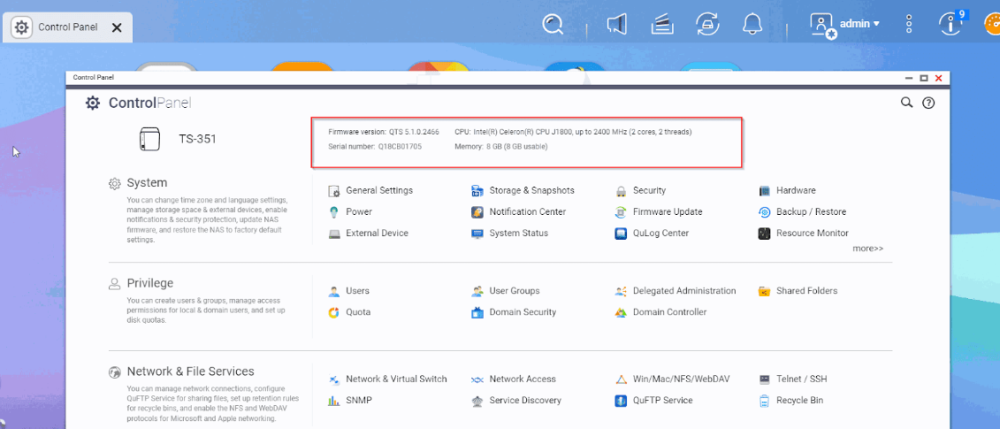The image size is (1000, 429).
Task: Open Storage & Snapshots
Action: pos(523,191)
